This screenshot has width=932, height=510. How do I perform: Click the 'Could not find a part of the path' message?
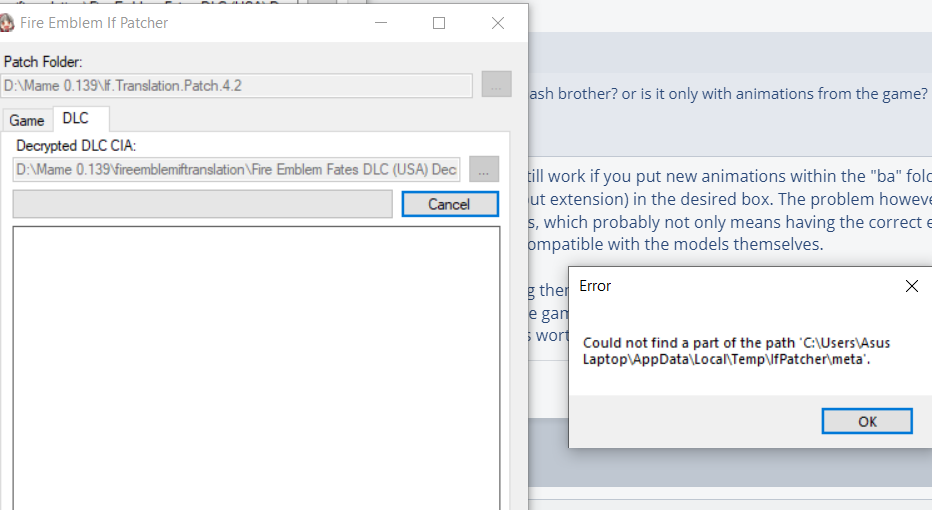736,351
